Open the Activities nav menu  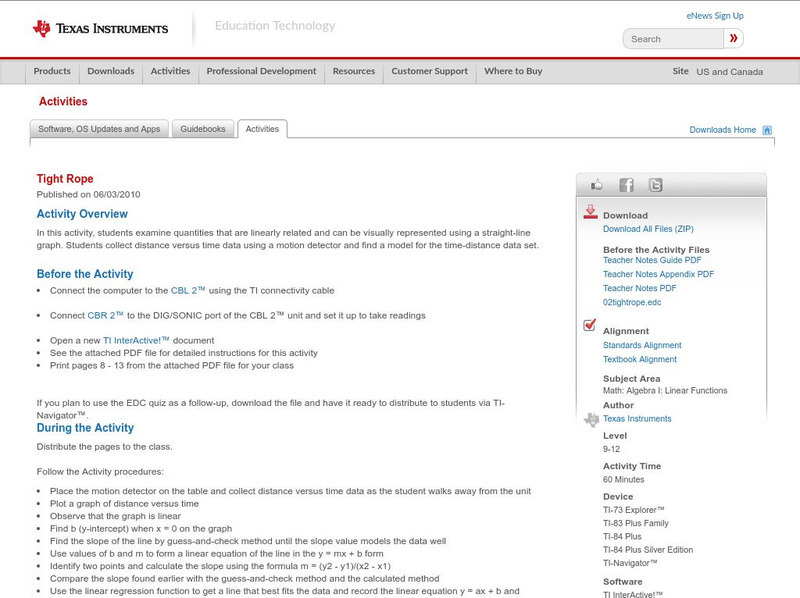(x=170, y=71)
